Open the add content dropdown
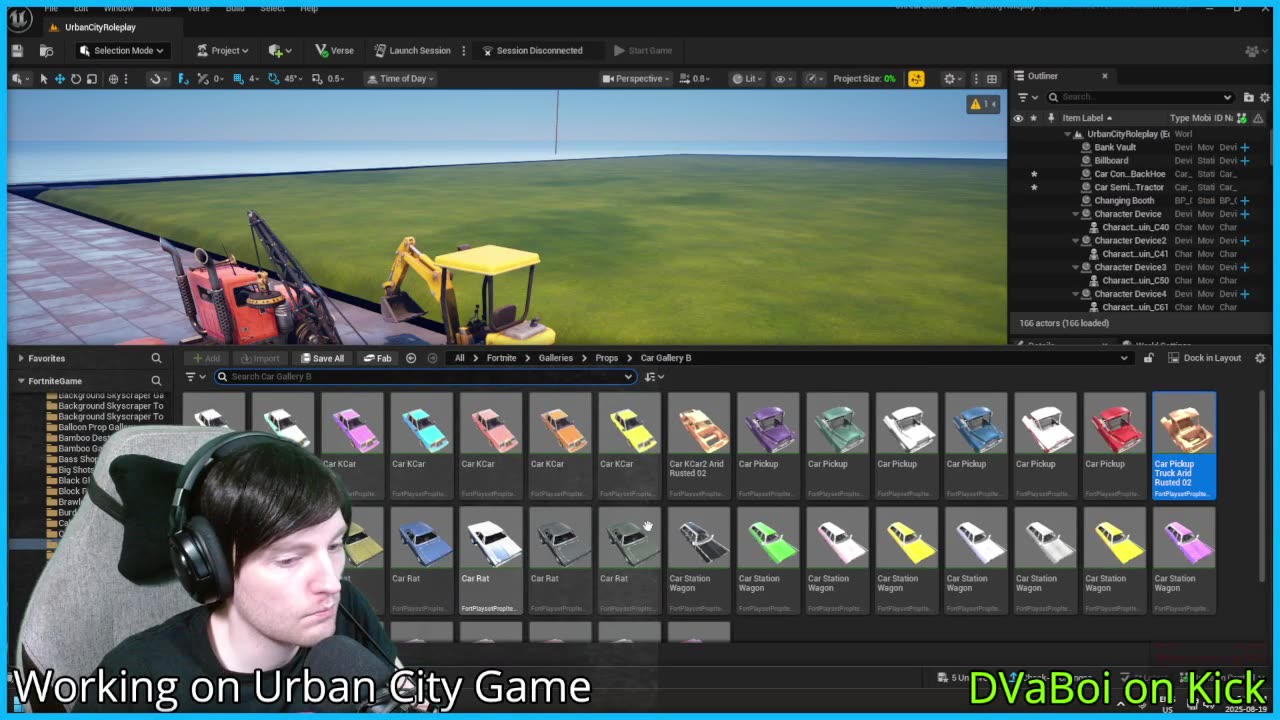This screenshot has width=1280, height=720. 280,50
